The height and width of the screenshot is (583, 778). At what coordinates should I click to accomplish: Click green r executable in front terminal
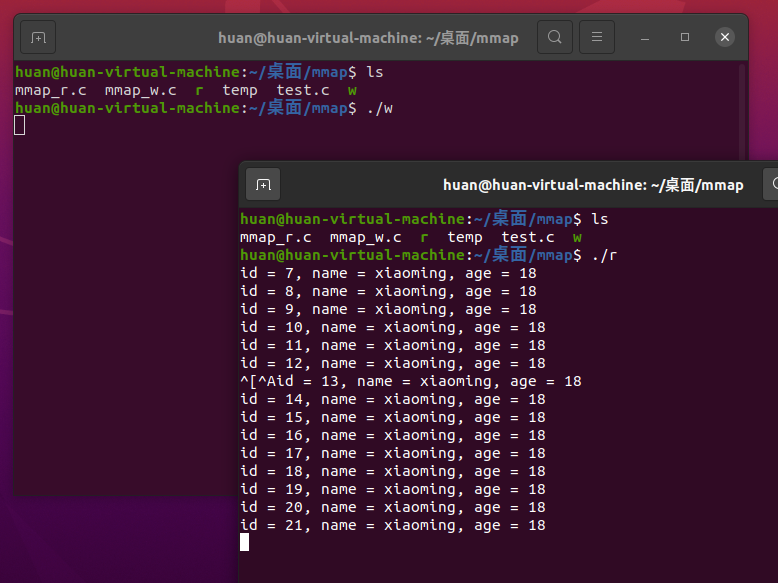(424, 237)
